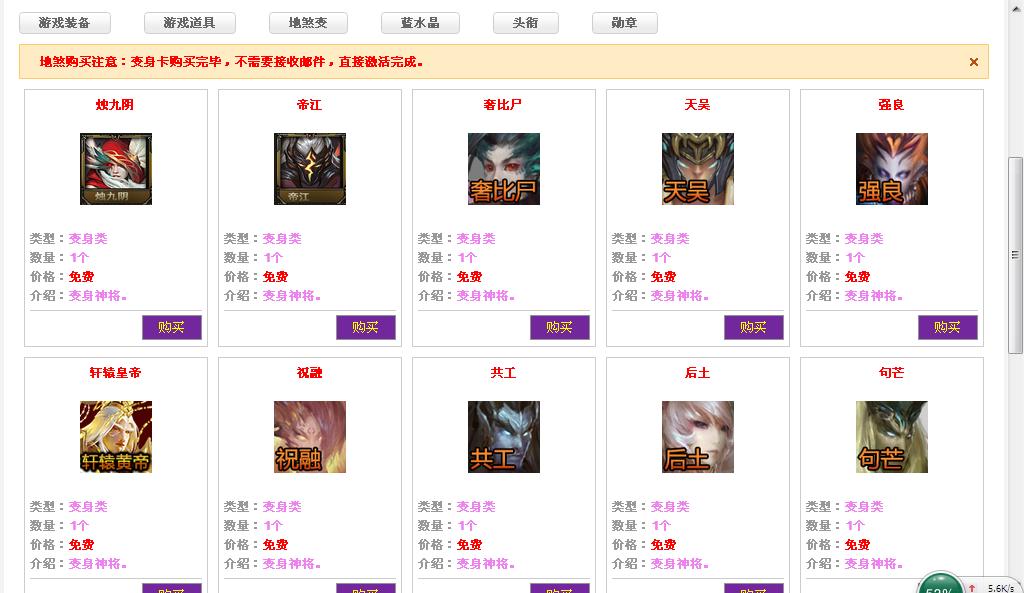This screenshot has height=593, width=1024.
Task: Switch to the 头衔 tab
Action: 526,23
